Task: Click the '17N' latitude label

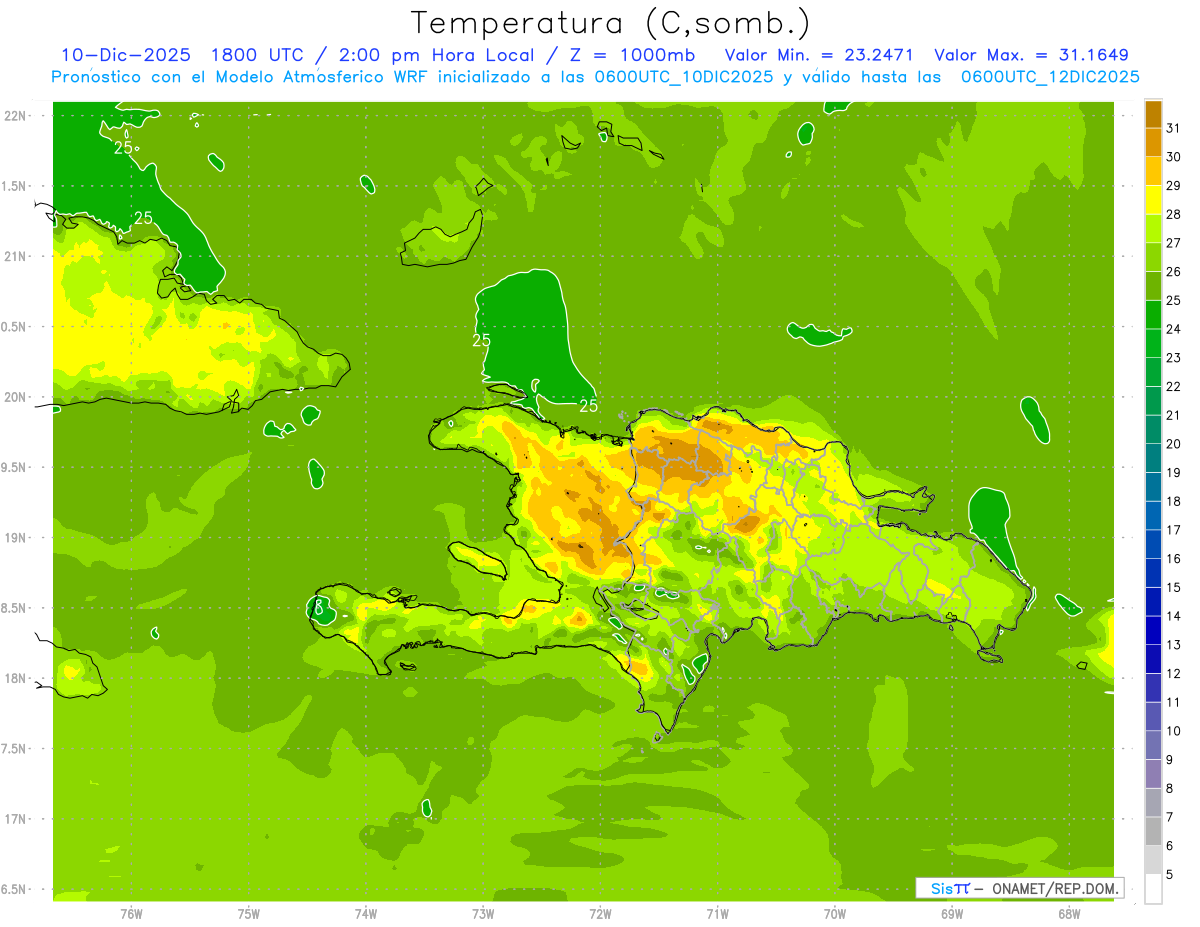Action: 16,819
